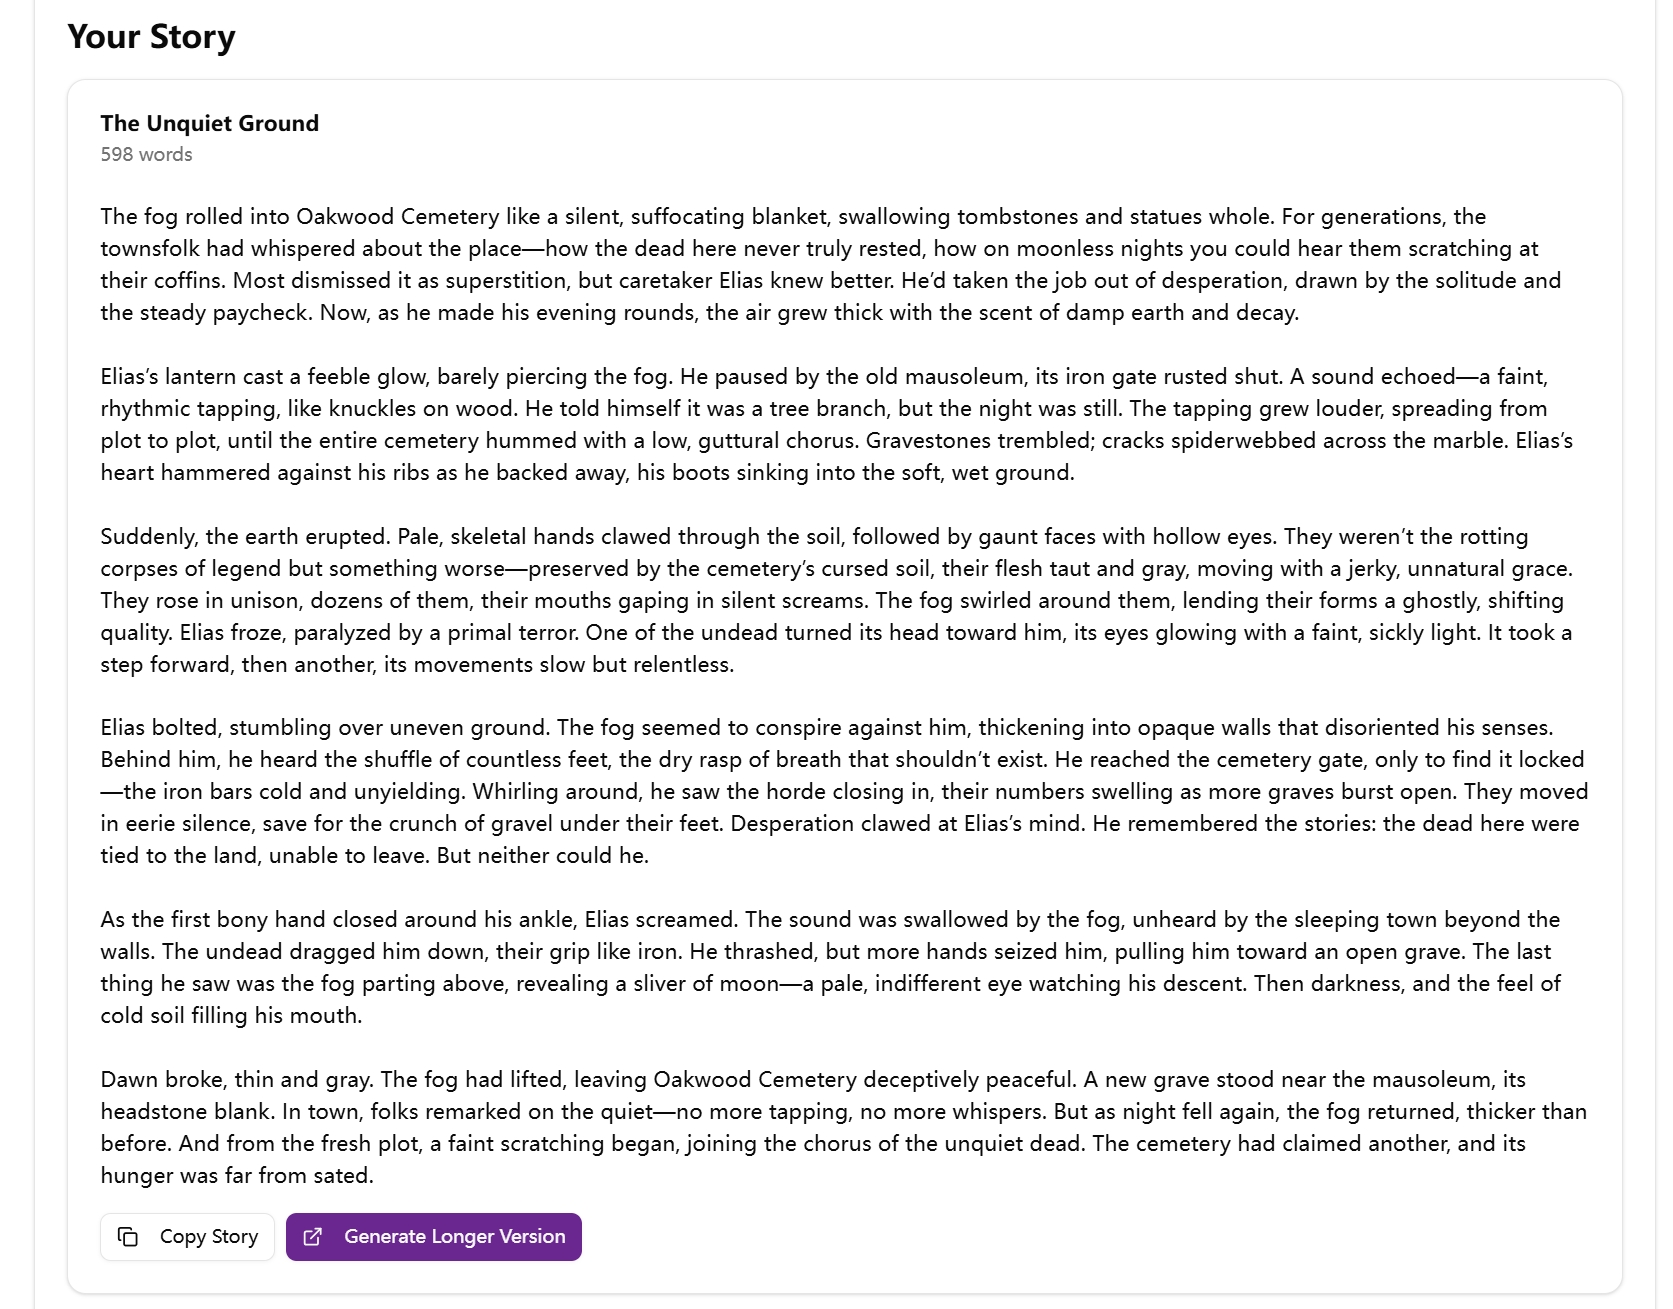
Task: Click the phrase 'Oakwood Cemetery' in opening line
Action: 402,216
